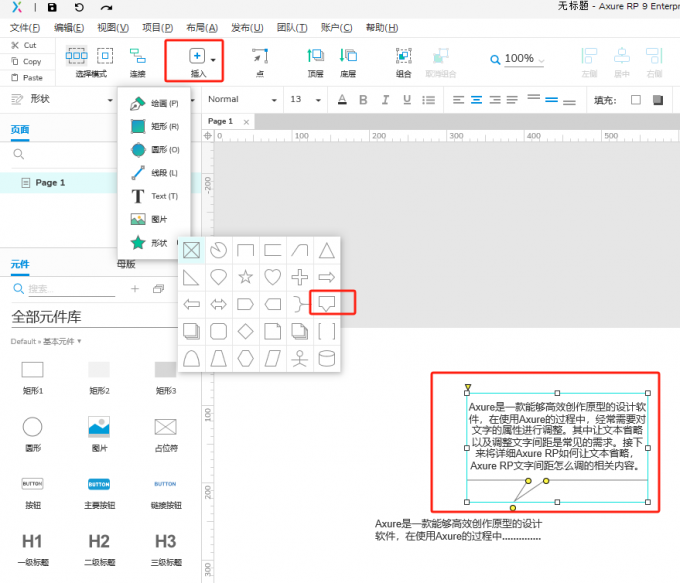Open the 布局(A) menu
This screenshot has height=583, width=680.
pos(202,28)
